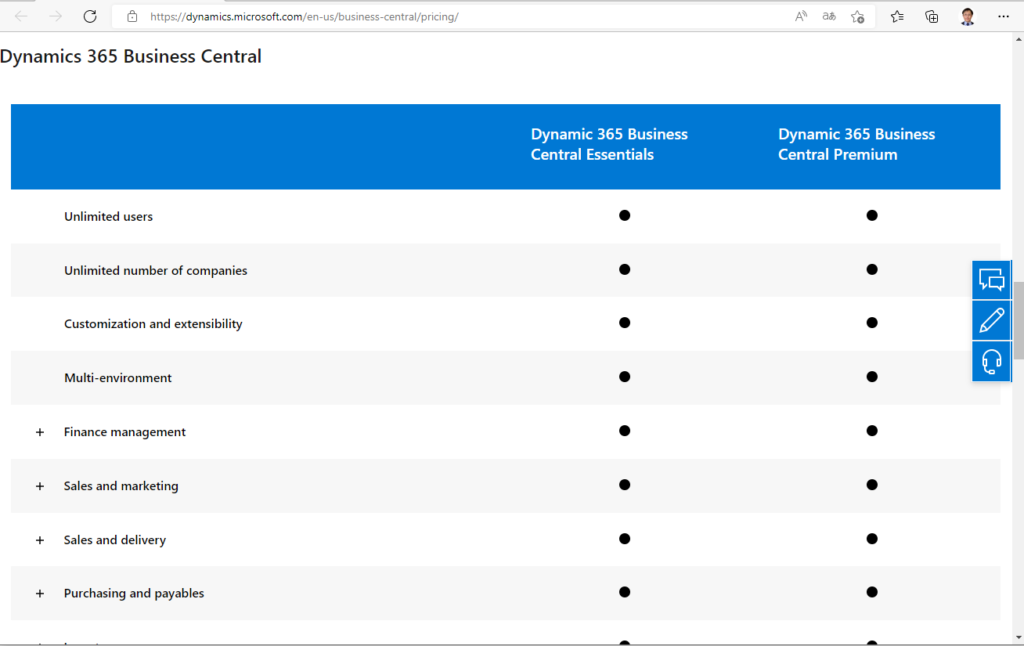Click the headset contact-support icon in blue sidebar
Viewport: 1024px width, 646px height.
pyautogui.click(x=991, y=361)
